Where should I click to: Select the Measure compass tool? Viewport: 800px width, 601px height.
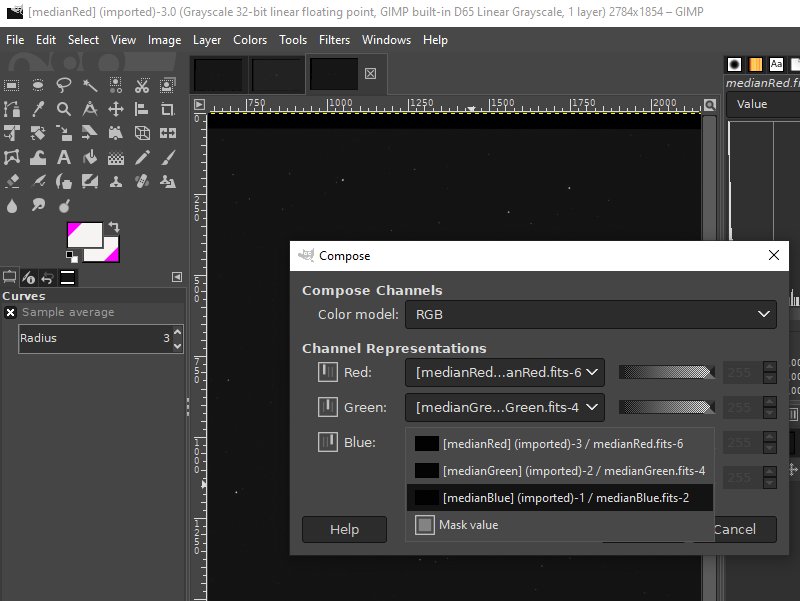point(90,109)
